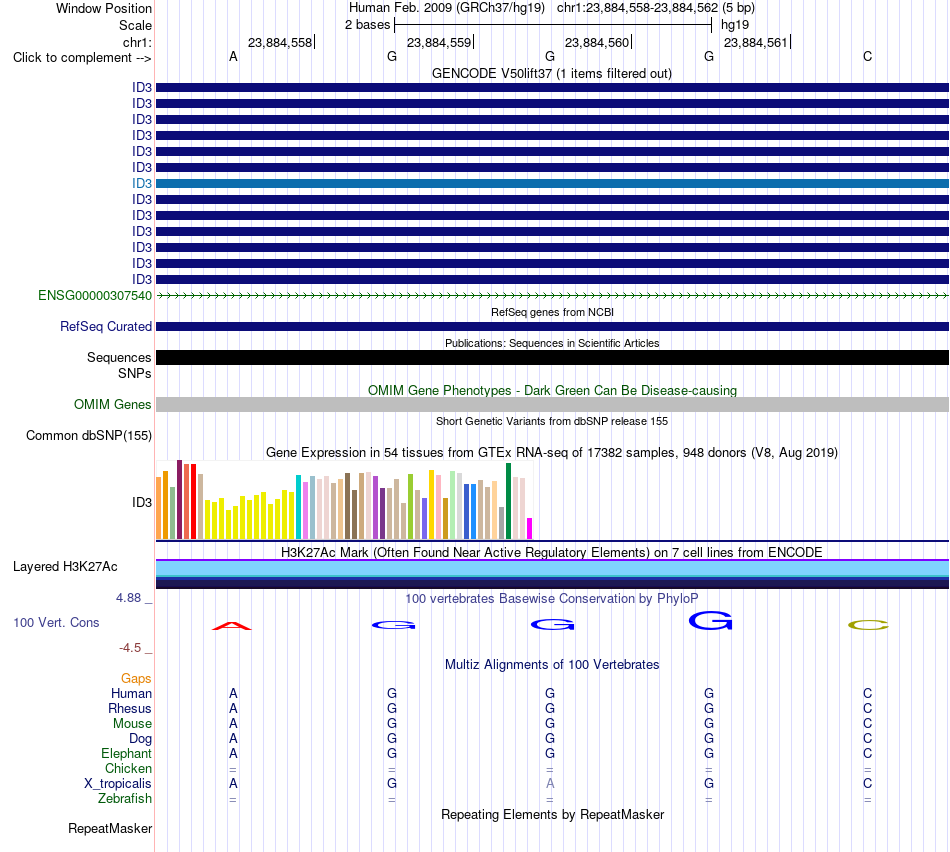Click the 23,884,560 ruler position
Screen dimensions: 950x852
coord(597,42)
